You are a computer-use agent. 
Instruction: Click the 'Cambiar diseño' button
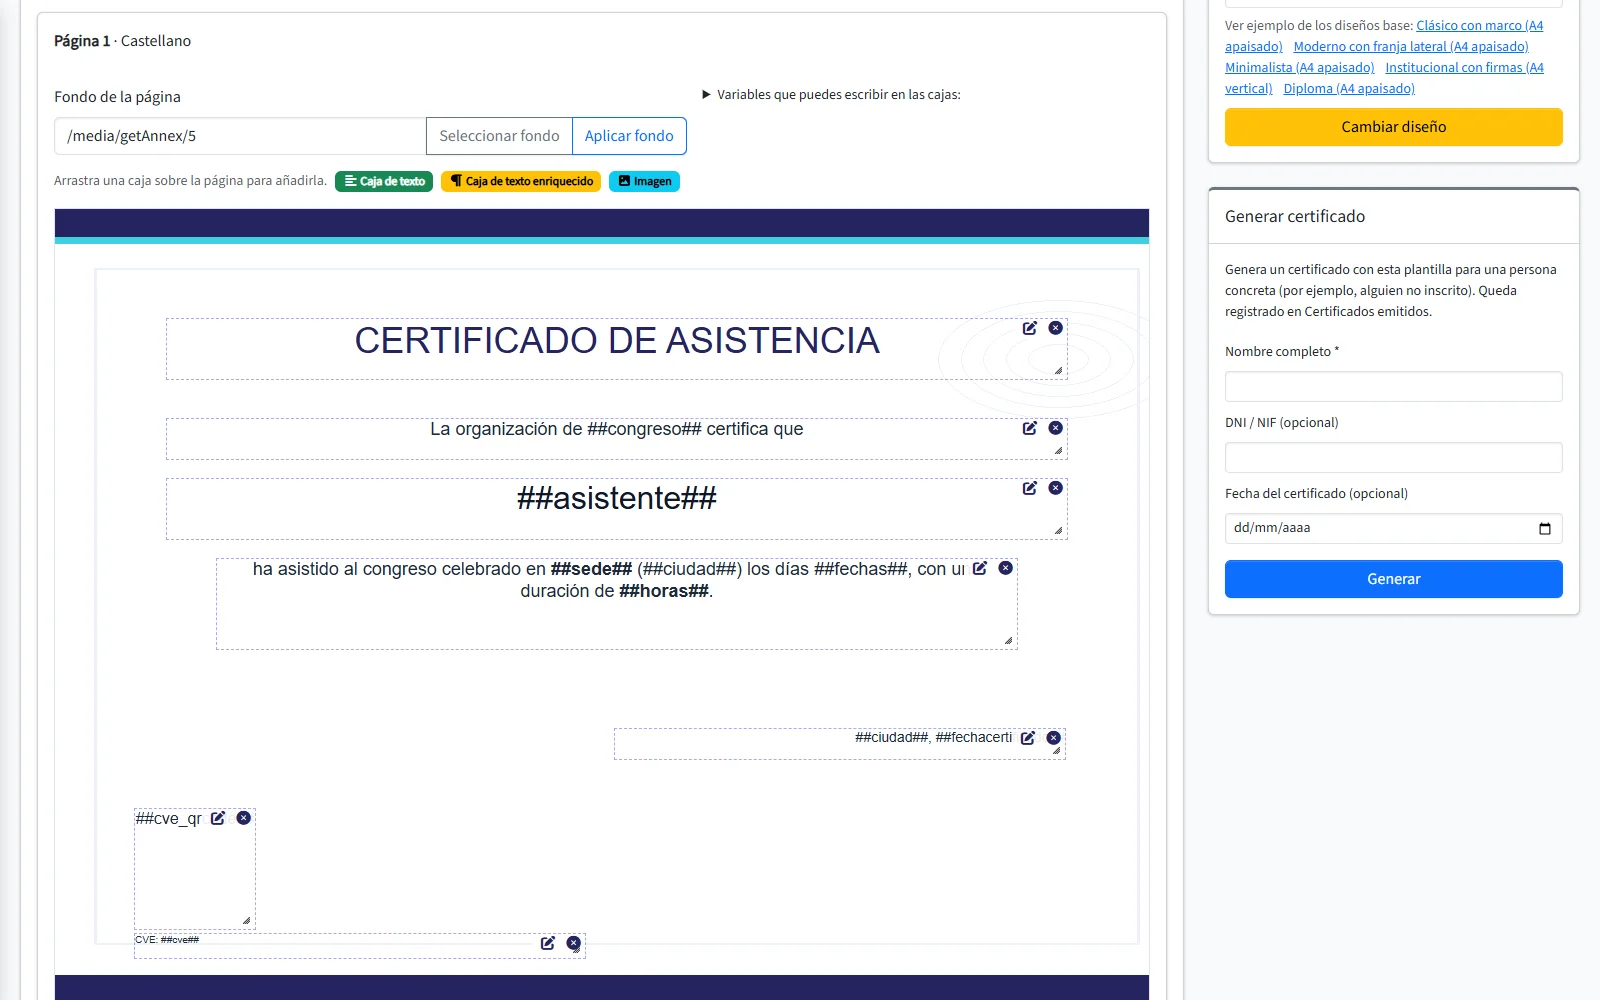[1393, 127]
